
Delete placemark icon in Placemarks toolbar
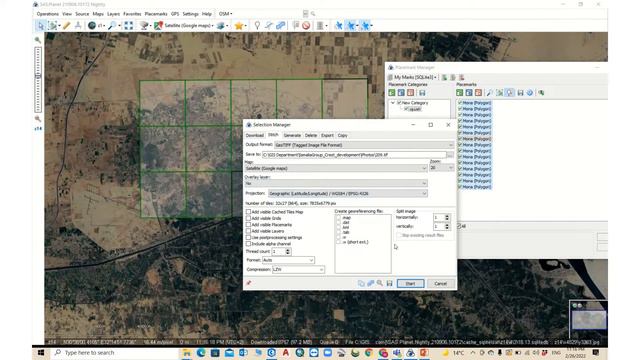pyautogui.click(x=478, y=93)
